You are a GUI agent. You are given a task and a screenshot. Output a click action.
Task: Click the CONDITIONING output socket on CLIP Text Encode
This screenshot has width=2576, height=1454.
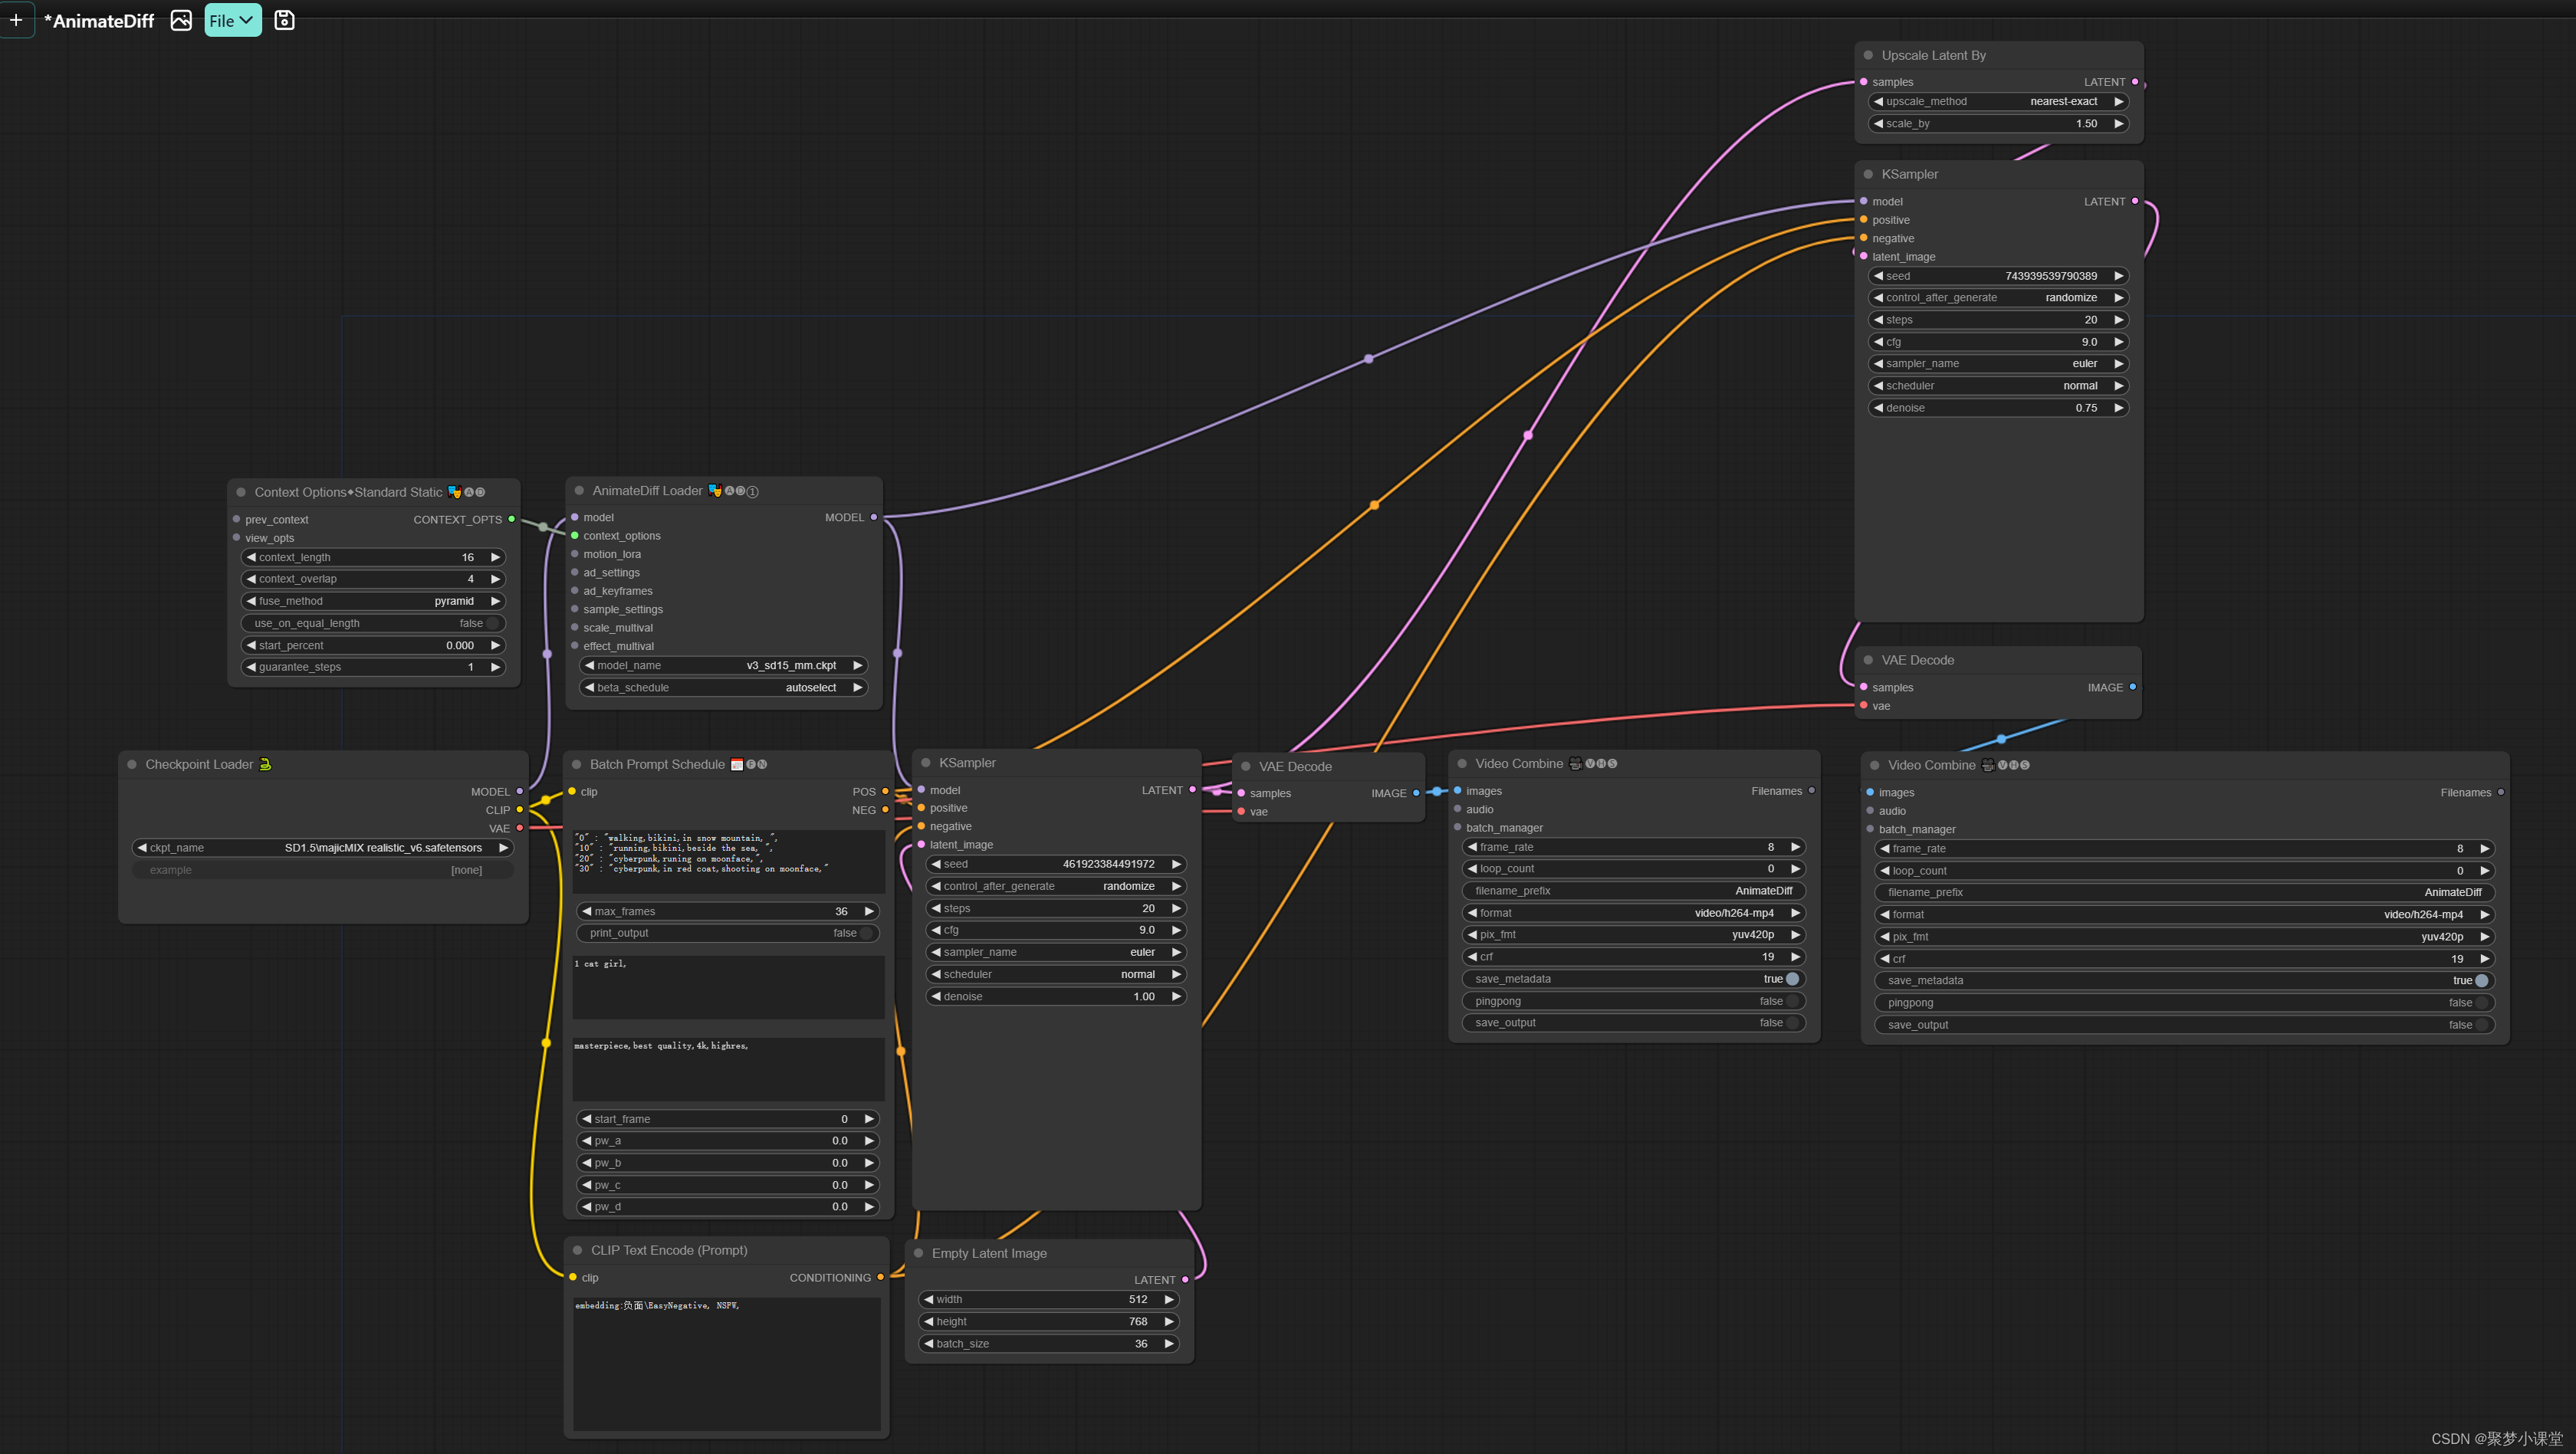pyautogui.click(x=880, y=1277)
